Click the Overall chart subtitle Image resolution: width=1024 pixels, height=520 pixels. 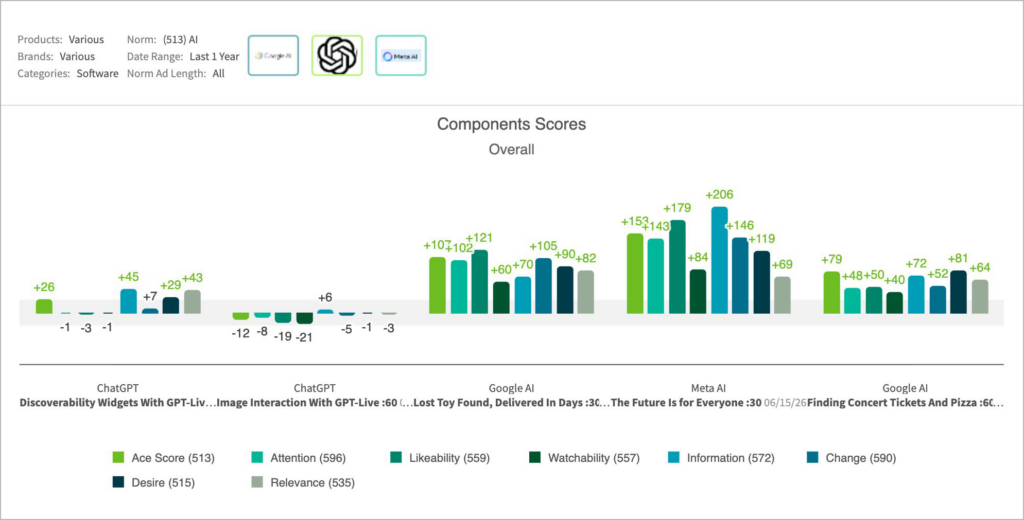pyautogui.click(x=511, y=150)
